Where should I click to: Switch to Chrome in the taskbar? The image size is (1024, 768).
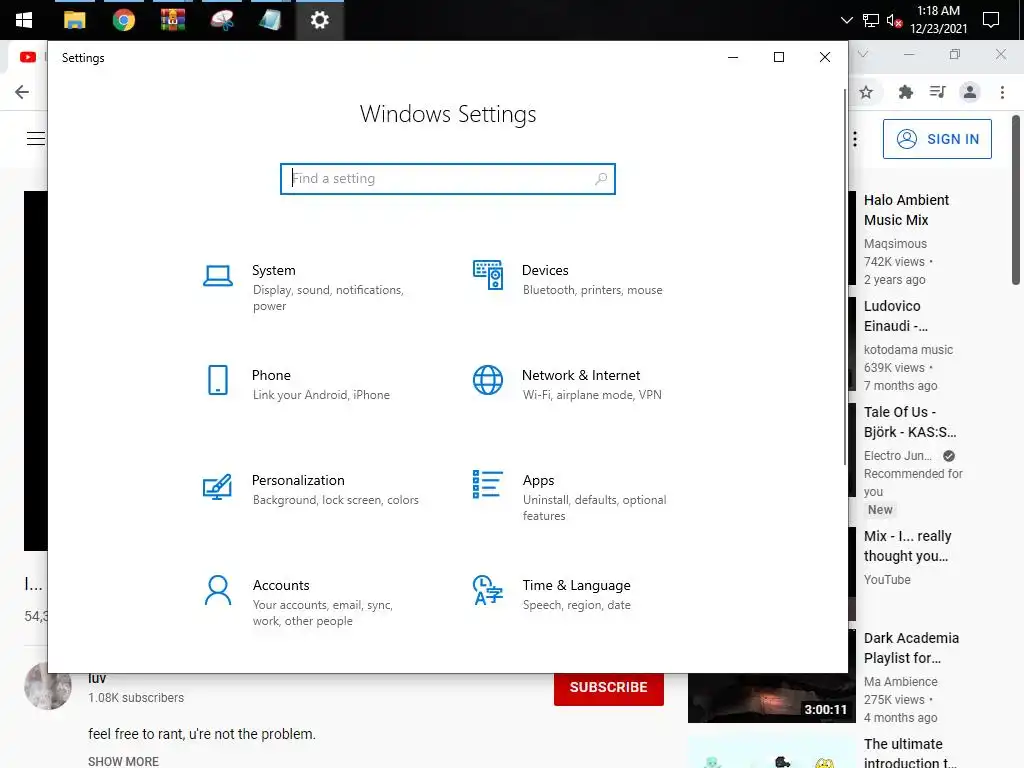click(123, 20)
